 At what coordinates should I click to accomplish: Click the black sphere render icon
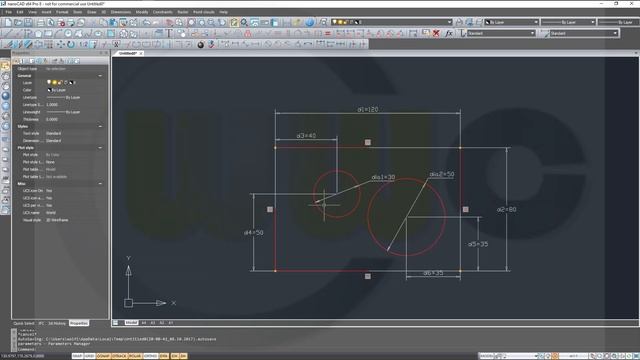coord(200,44)
